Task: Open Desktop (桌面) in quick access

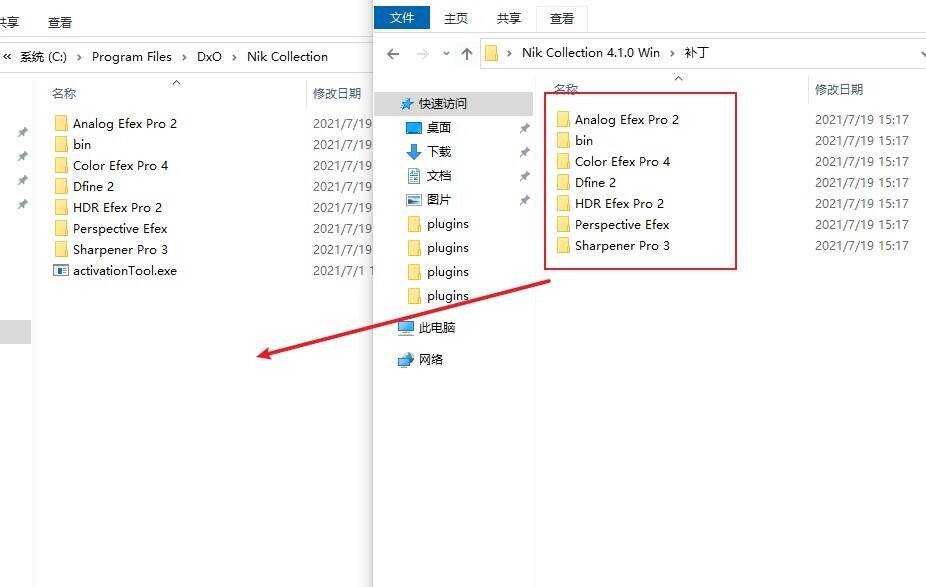Action: point(438,128)
